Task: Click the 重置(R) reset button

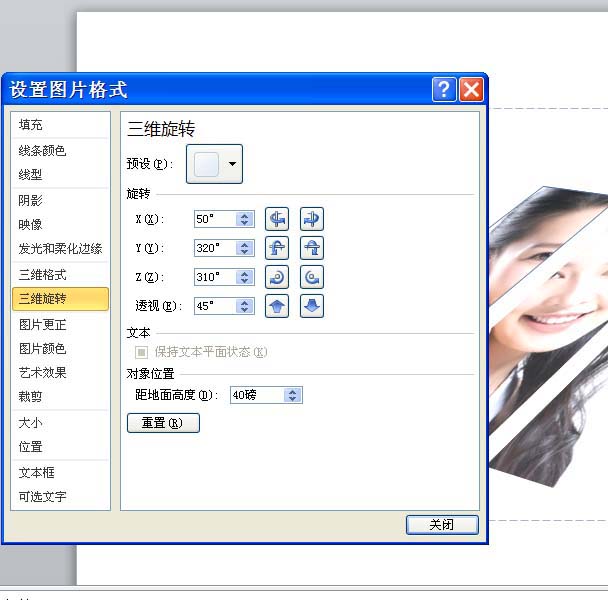Action: 163,423
